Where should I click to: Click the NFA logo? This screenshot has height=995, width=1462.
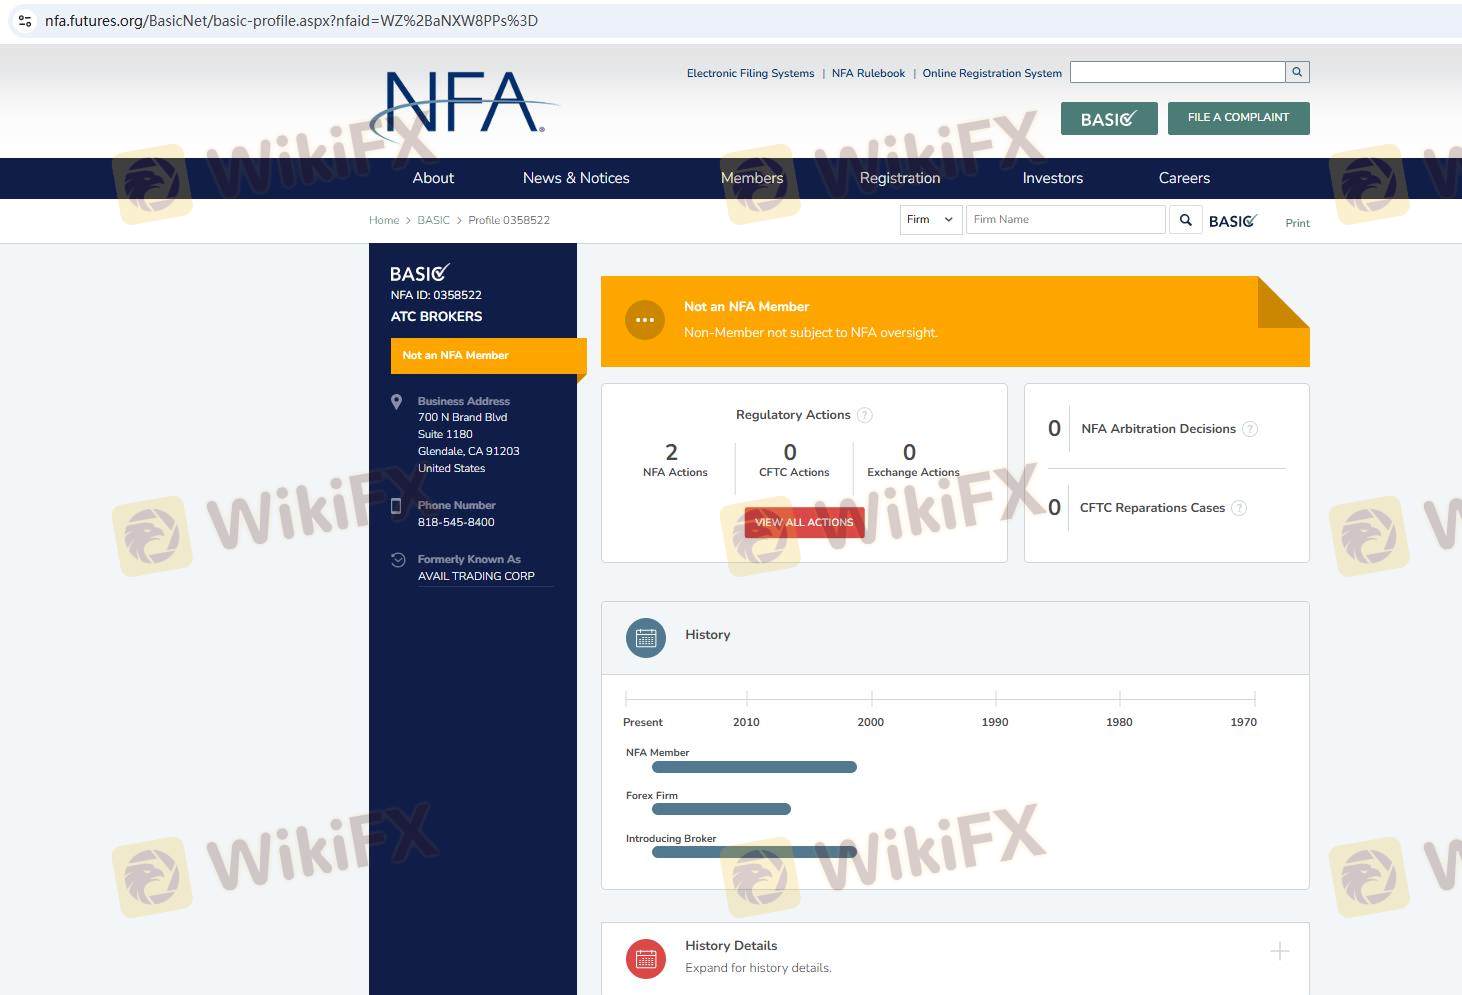coord(462,103)
